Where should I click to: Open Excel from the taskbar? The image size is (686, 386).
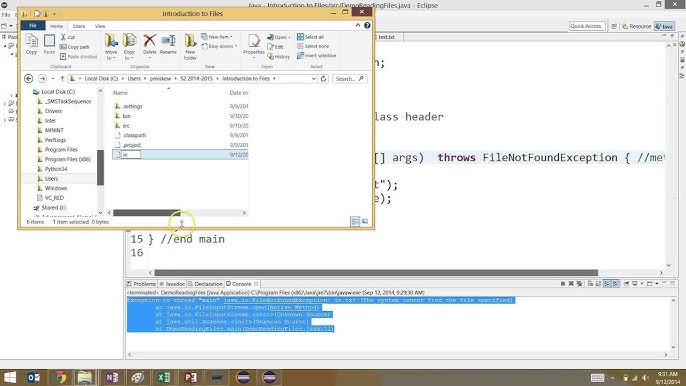[164, 377]
